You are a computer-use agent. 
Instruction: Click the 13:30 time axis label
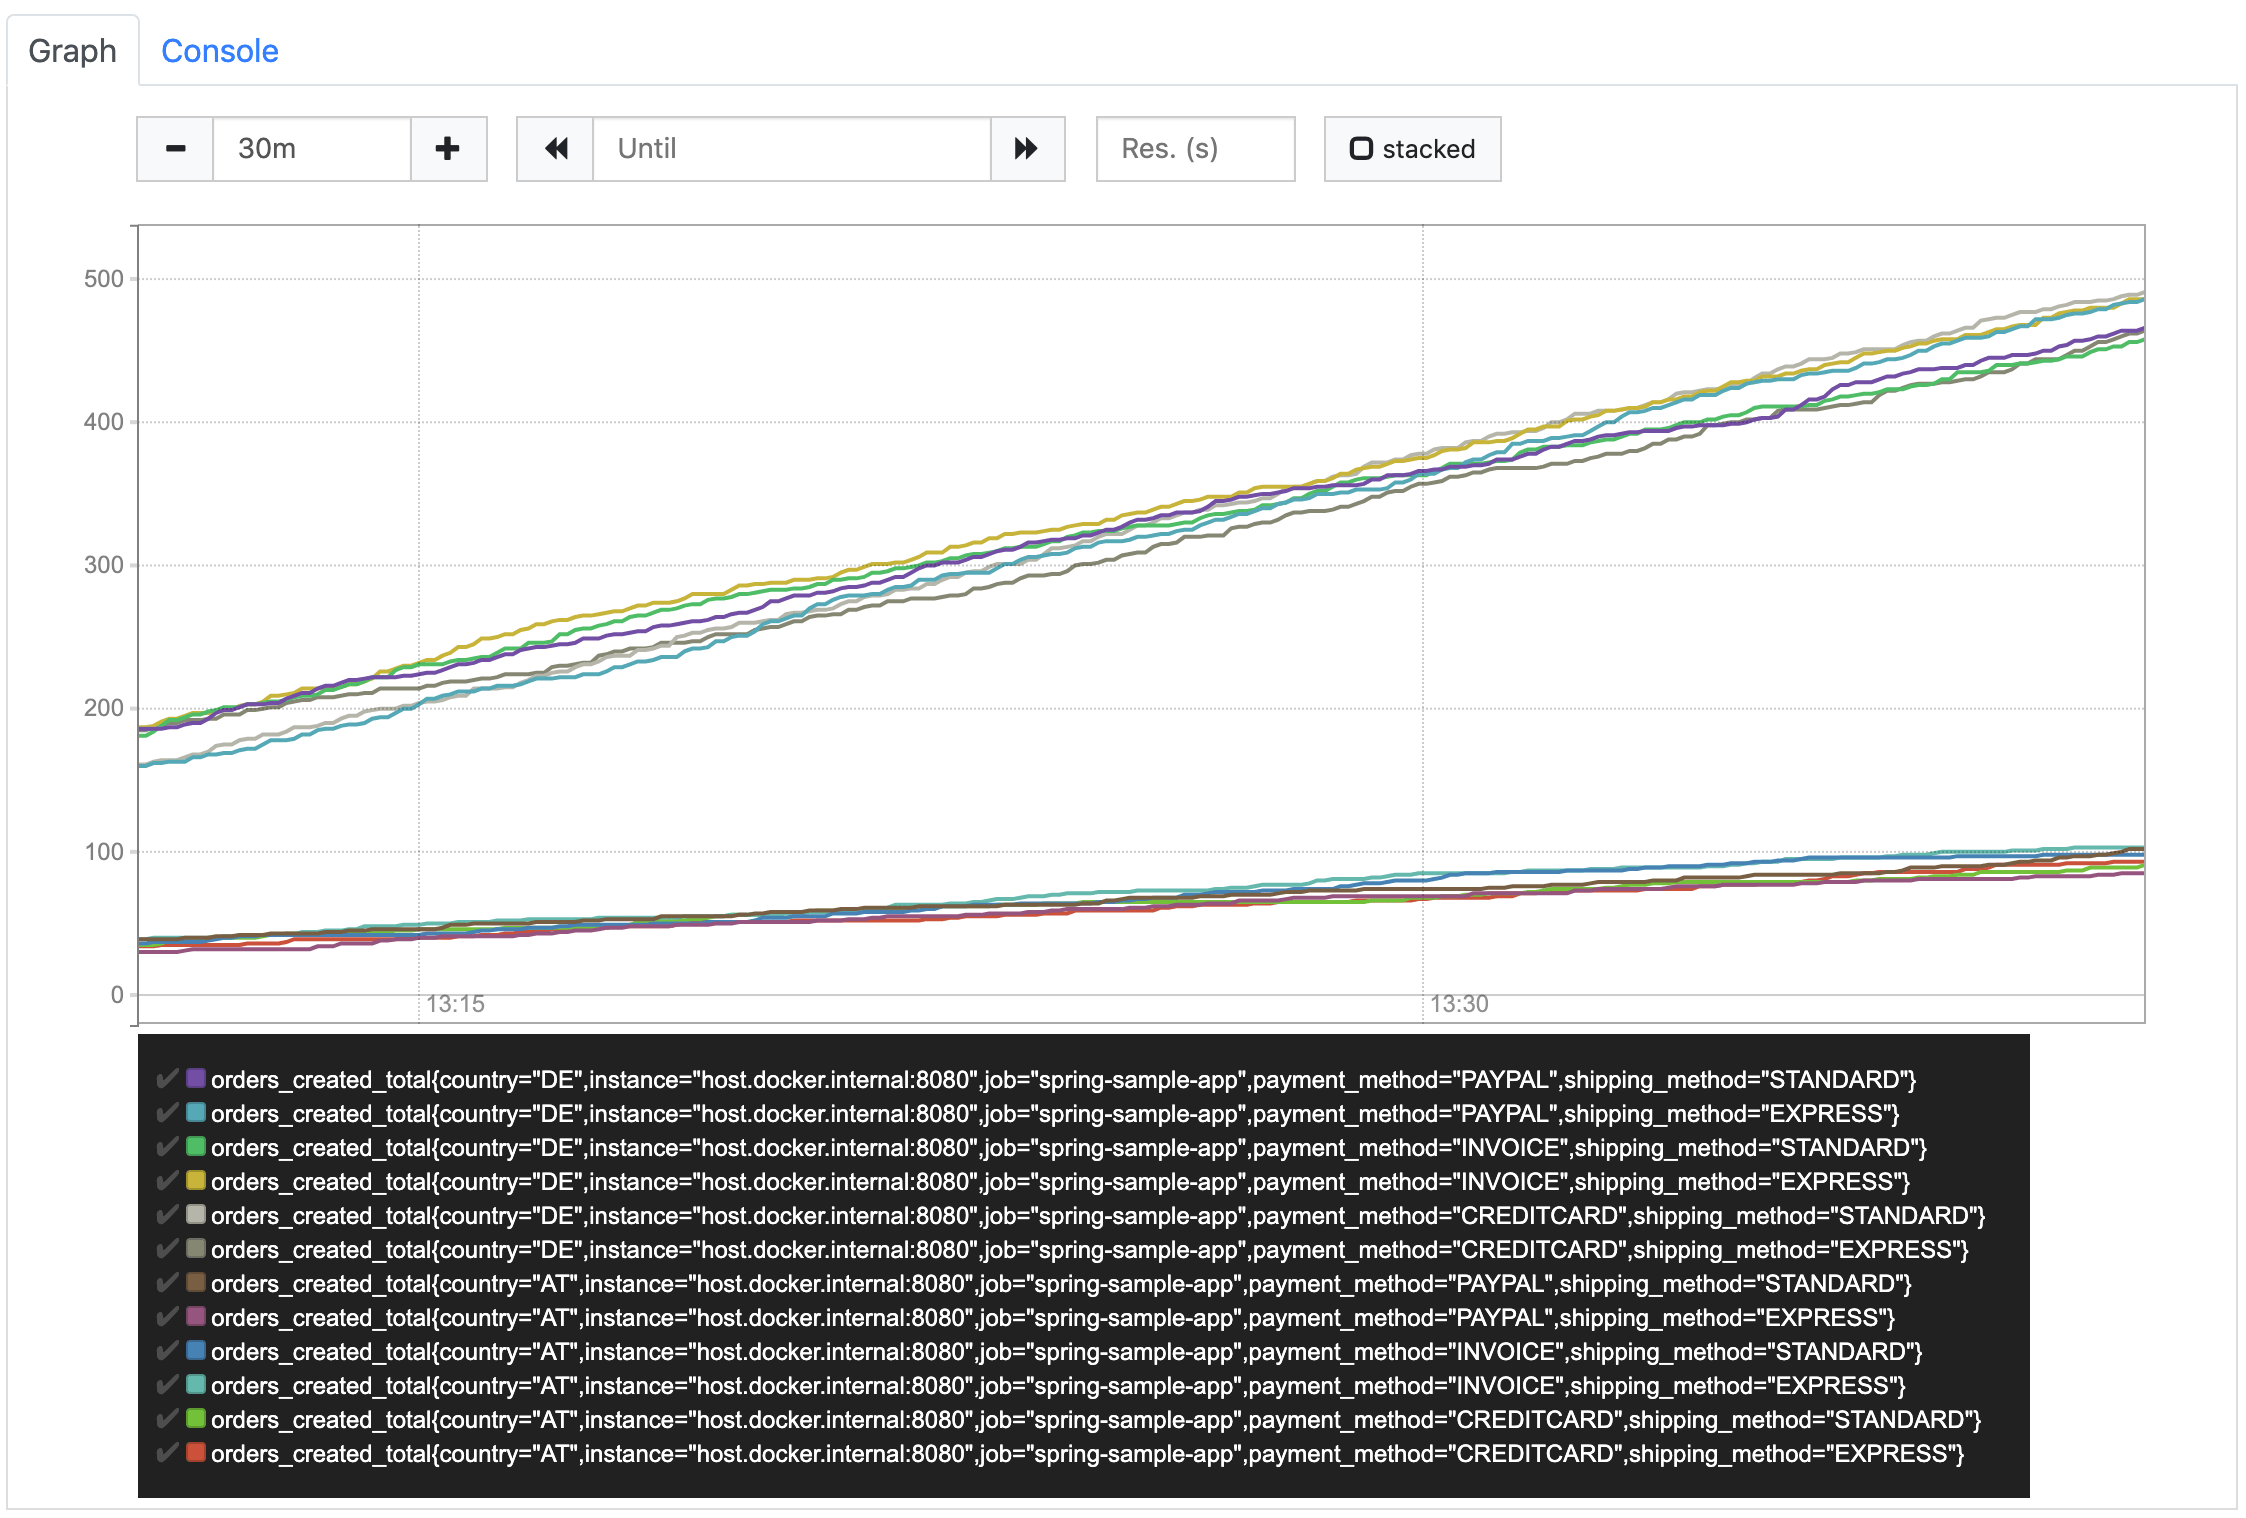pyautogui.click(x=1459, y=1004)
